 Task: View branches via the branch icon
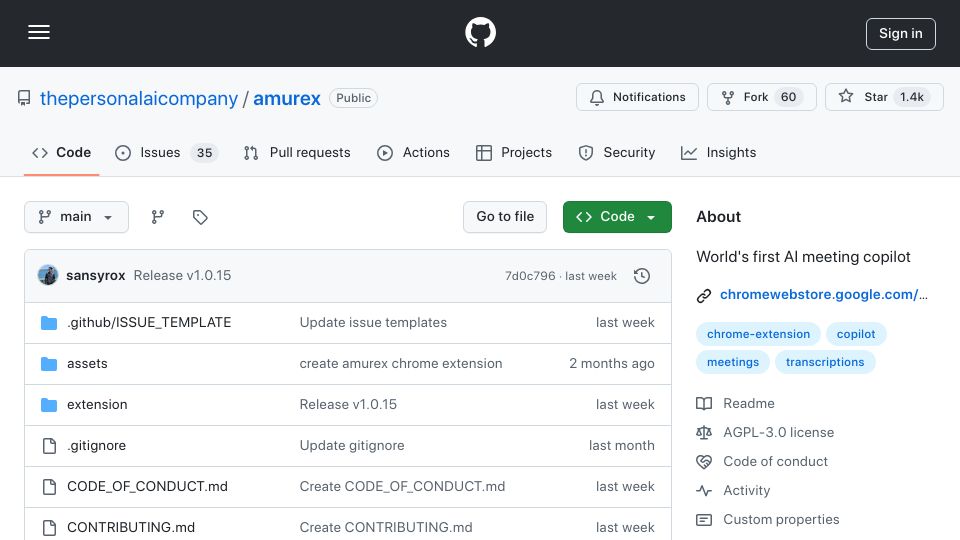[158, 217]
